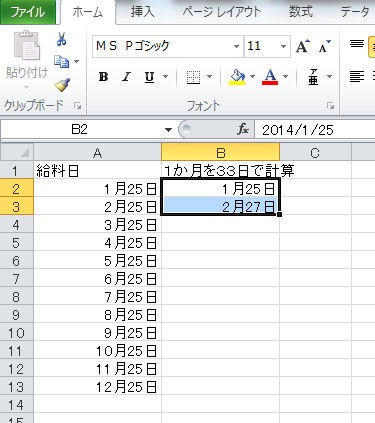This screenshot has width=375, height=423.
Task: Click the Copy icon
Action: coord(62,62)
